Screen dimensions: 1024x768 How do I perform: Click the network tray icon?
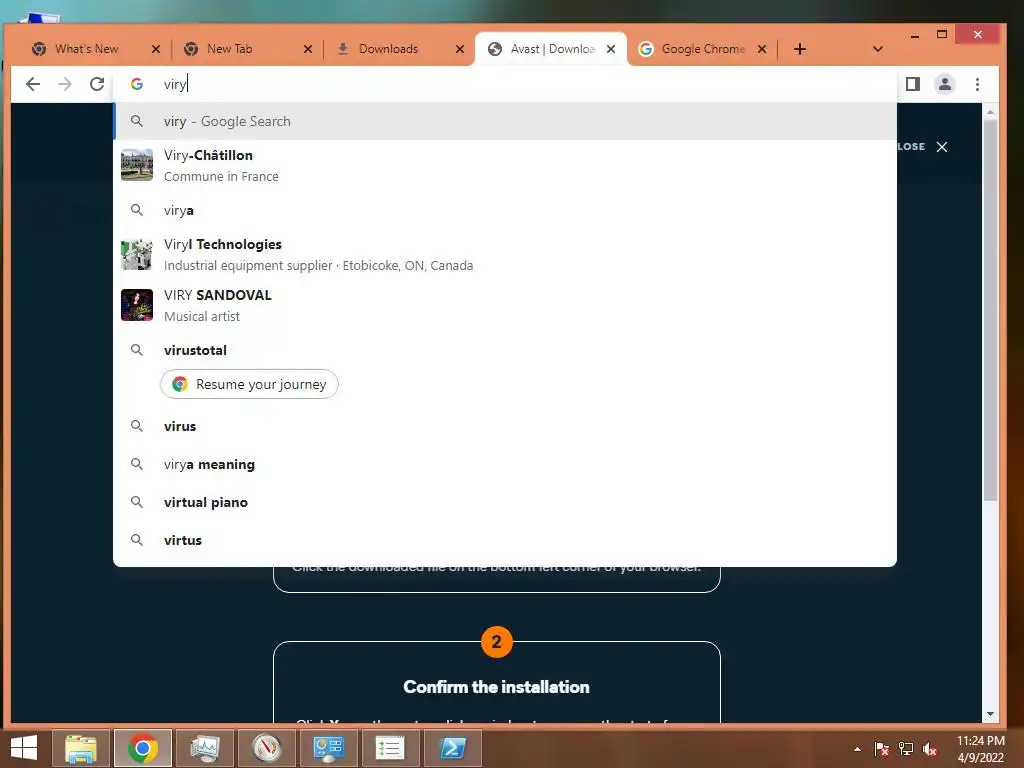click(x=906, y=749)
